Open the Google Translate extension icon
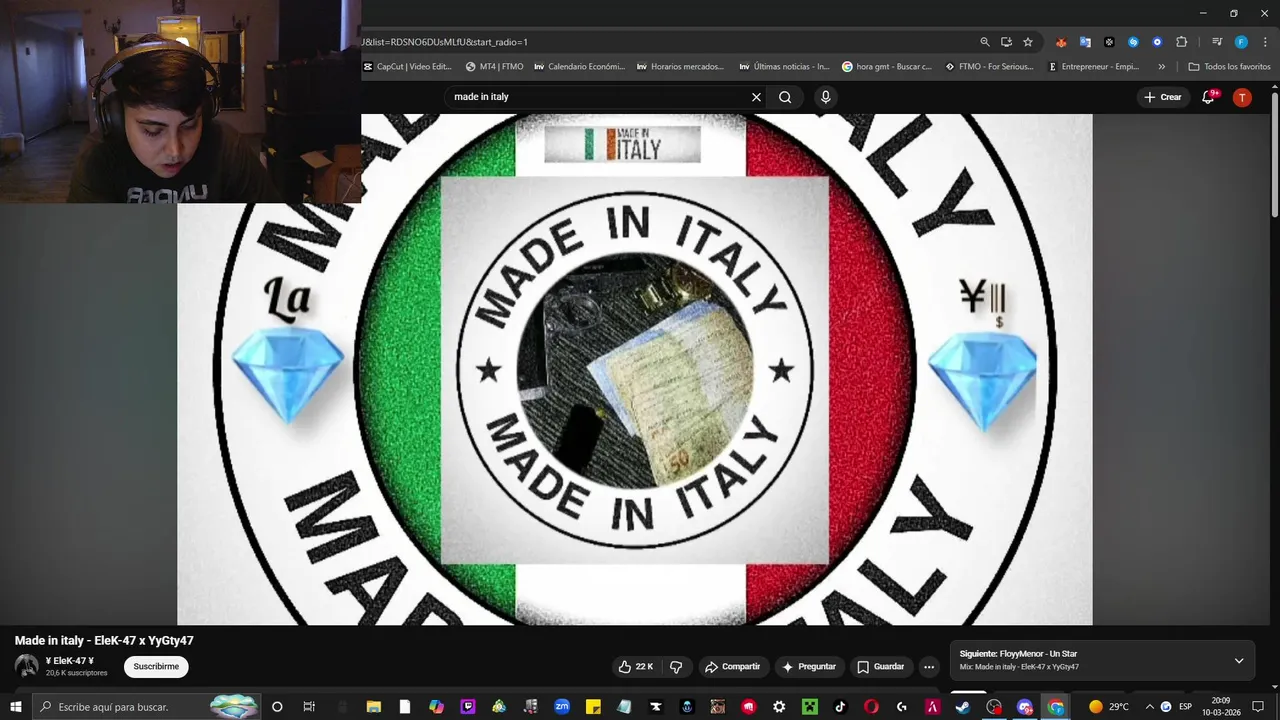Viewport: 1280px width, 720px height. point(1085,42)
